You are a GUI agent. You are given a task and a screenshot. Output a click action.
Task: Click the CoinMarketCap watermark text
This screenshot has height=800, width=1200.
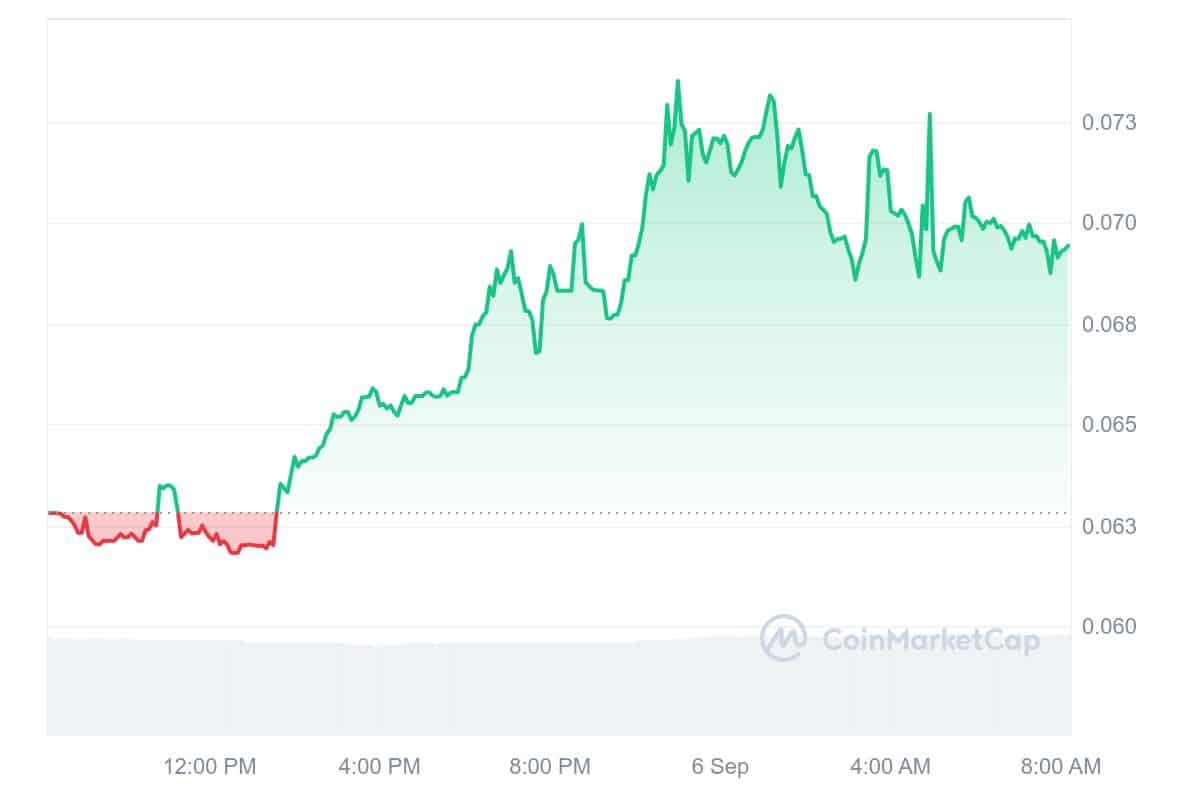click(931, 640)
